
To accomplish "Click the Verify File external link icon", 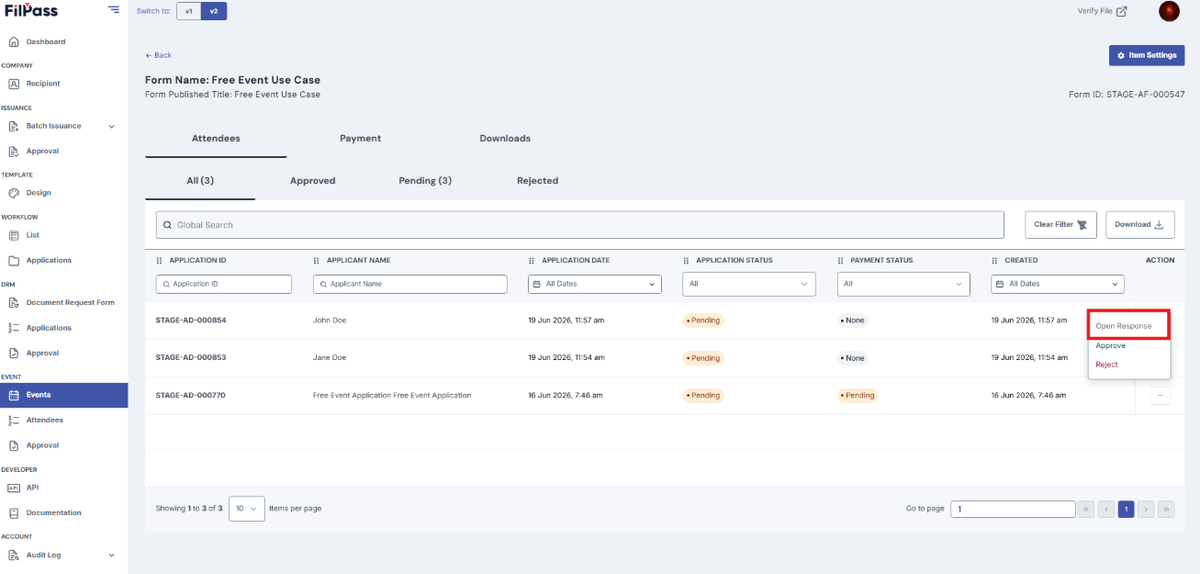I will coord(1122,11).
